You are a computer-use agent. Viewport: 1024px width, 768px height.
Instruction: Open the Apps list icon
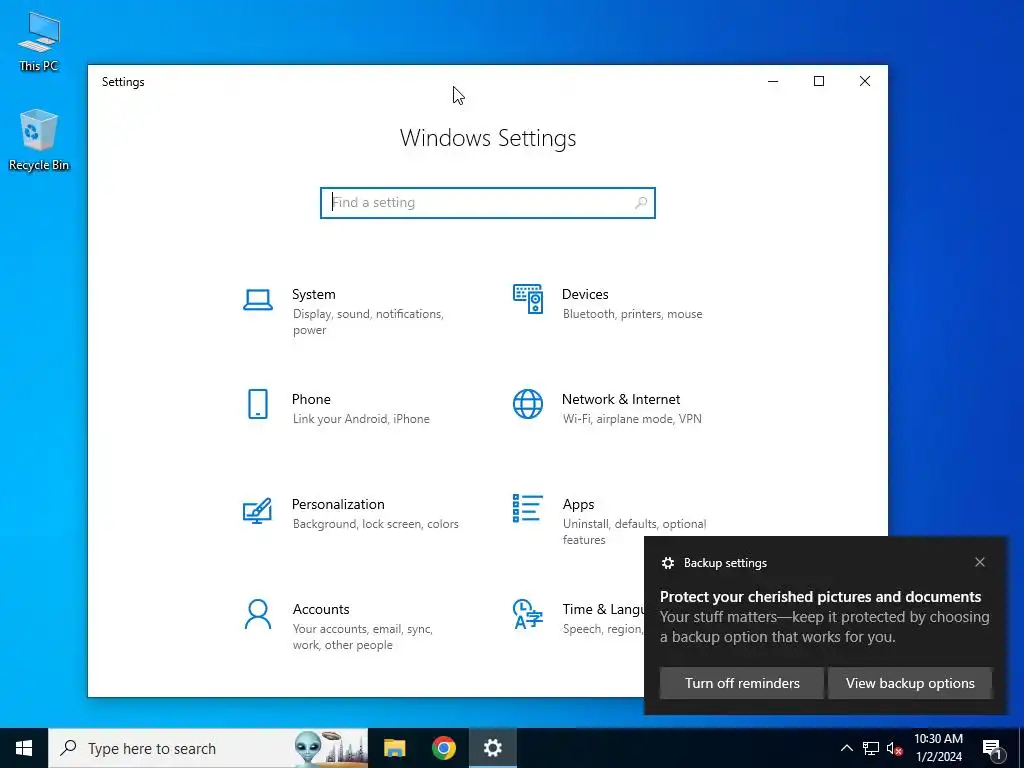point(528,508)
